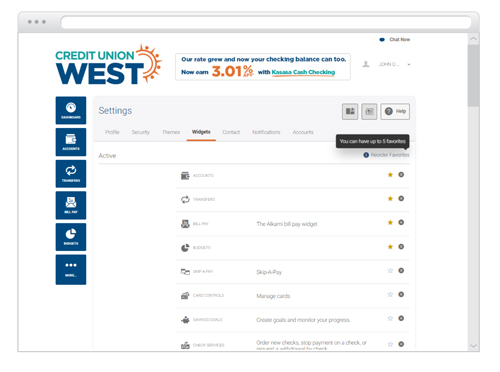The image size is (500, 372).
Task: Click the scrollbar down arrow
Action: (473, 346)
